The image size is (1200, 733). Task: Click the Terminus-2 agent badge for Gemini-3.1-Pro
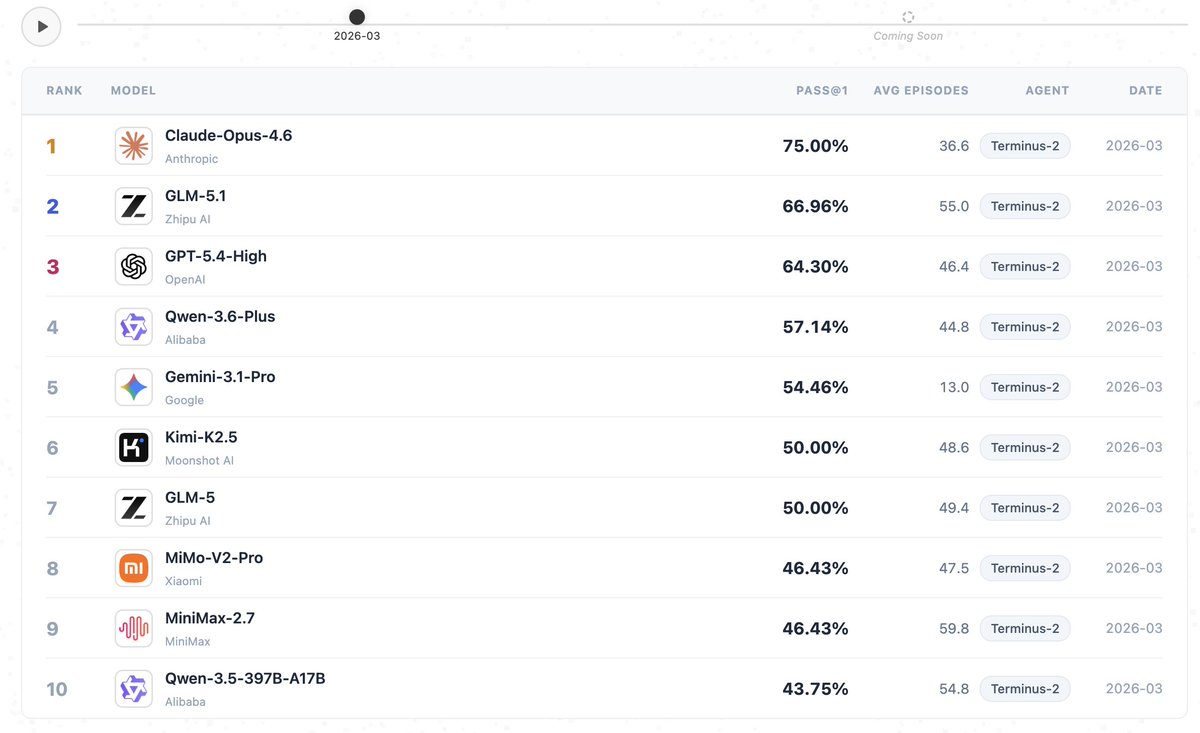click(1025, 387)
